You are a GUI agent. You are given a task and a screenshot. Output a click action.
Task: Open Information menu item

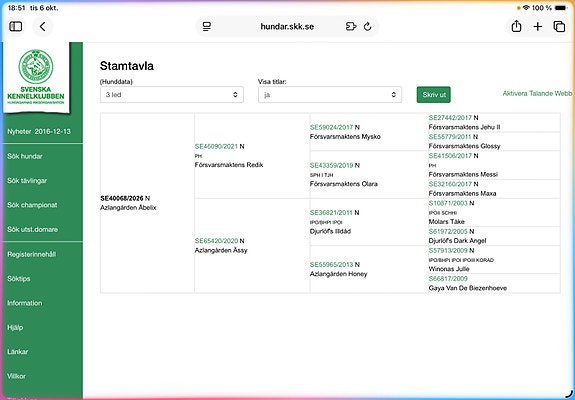[x=25, y=303]
